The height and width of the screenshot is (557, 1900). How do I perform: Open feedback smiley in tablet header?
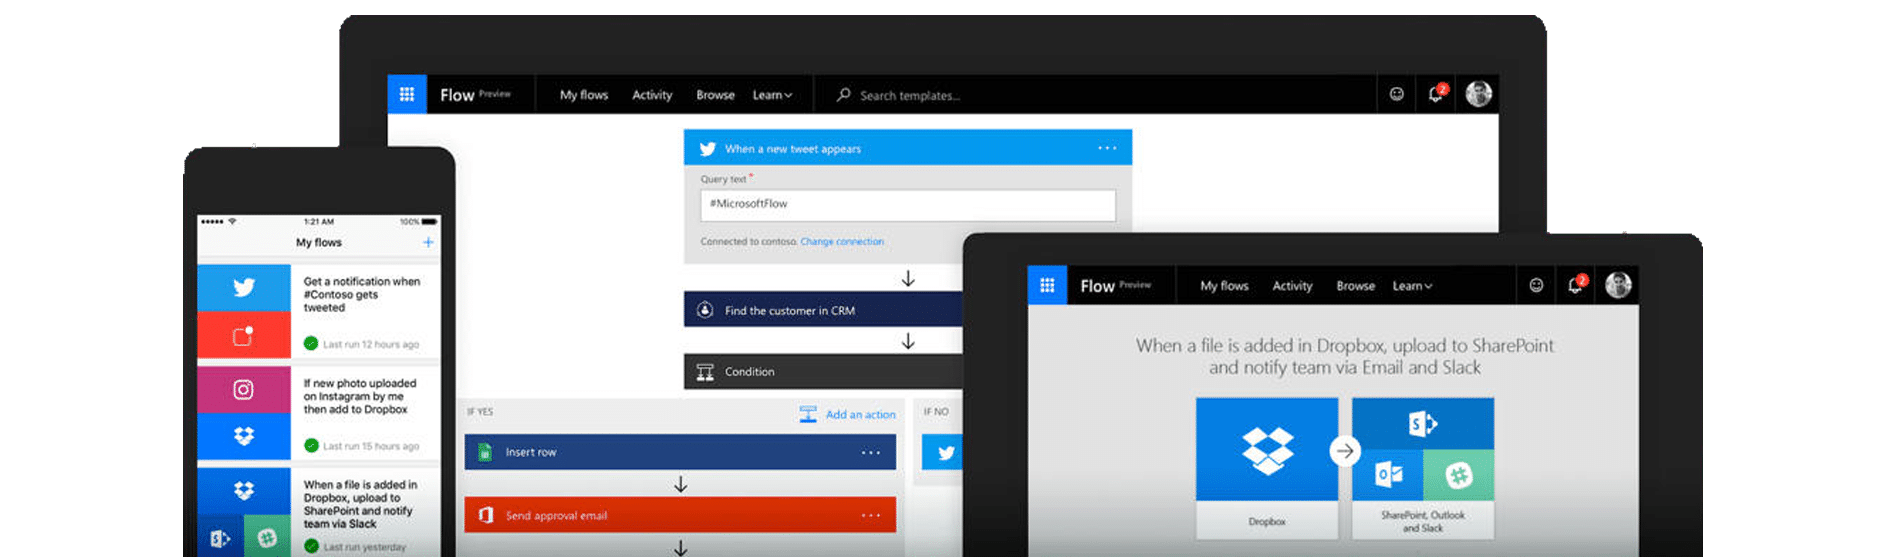point(1536,285)
